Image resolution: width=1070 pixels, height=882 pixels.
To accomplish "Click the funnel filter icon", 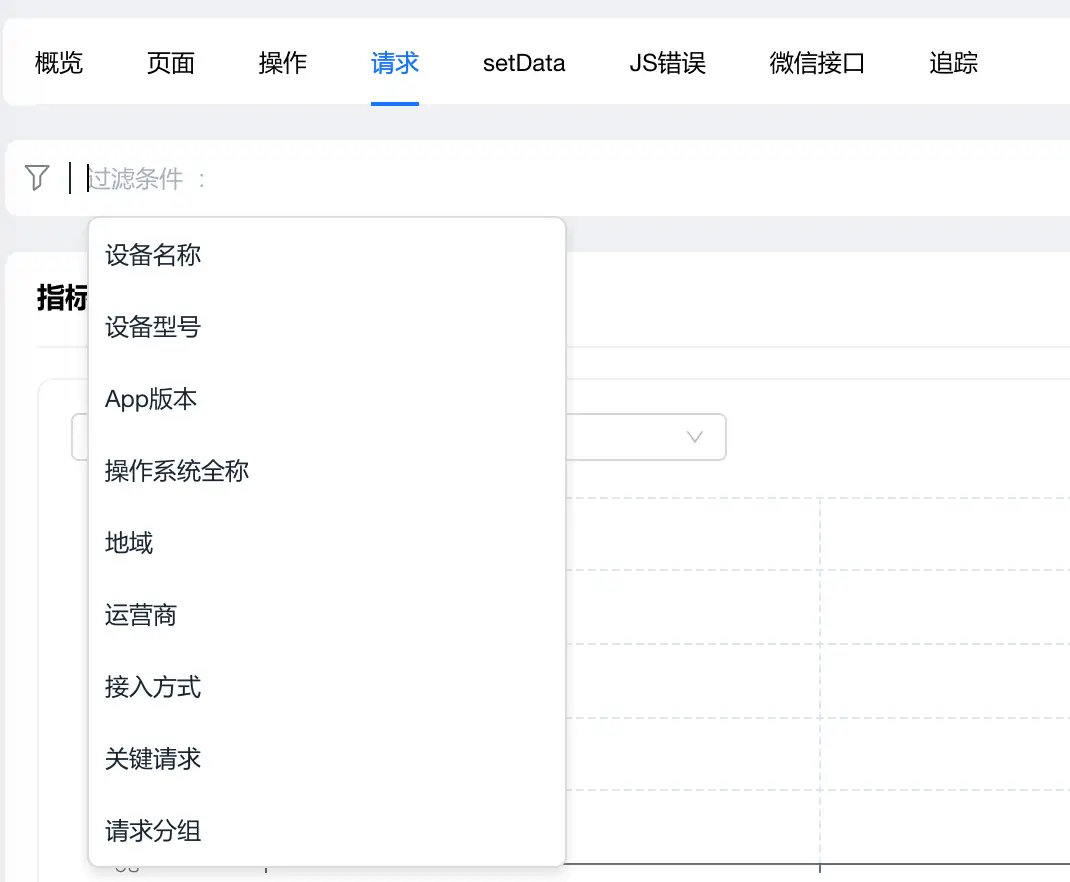I will (37, 178).
